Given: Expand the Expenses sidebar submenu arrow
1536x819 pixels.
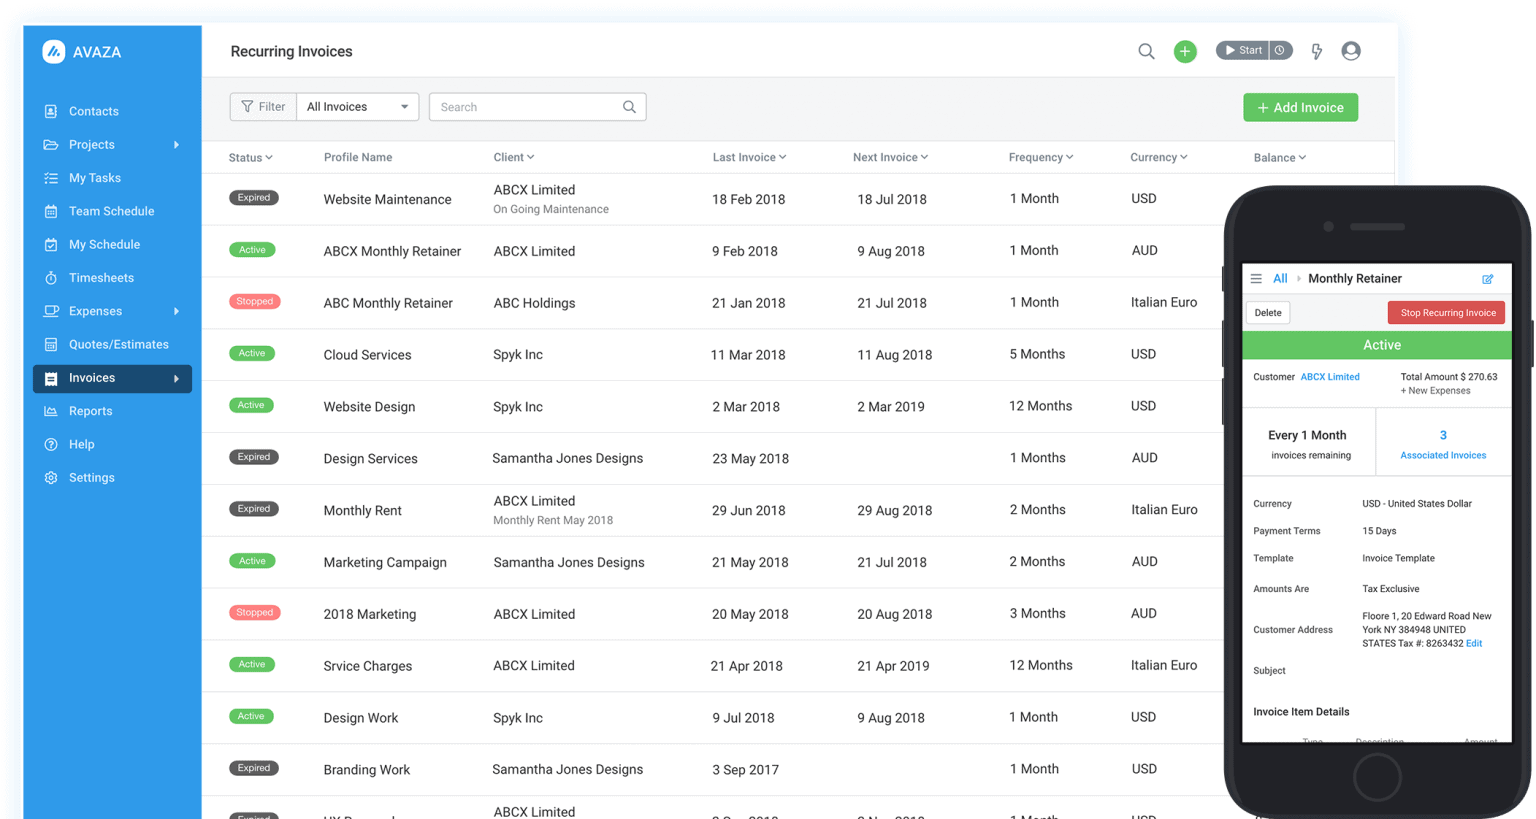Looking at the screenshot, I should point(176,311).
